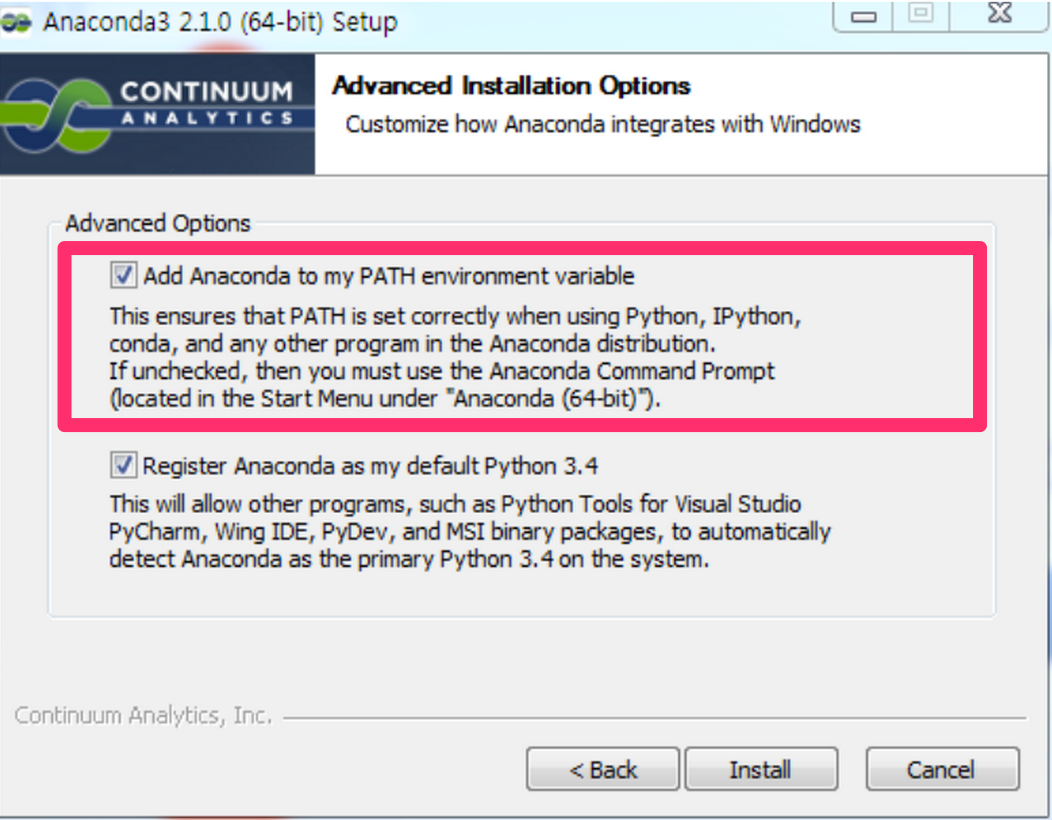Click the "Advanced Options" group label
Image resolution: width=1052 pixels, height=820 pixels.
pos(158,223)
